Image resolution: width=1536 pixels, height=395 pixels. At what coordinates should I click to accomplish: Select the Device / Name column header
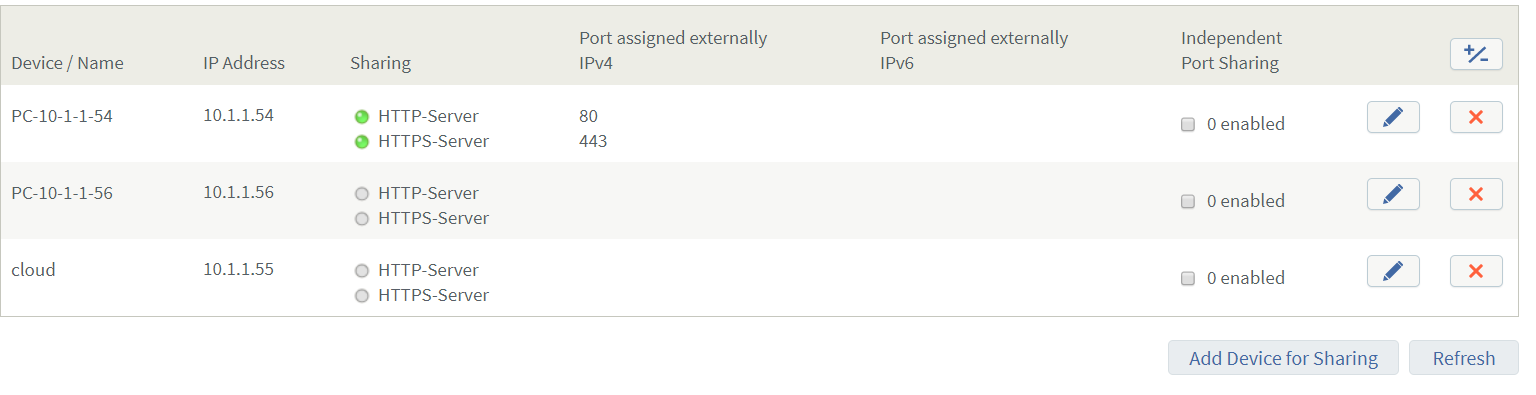[x=68, y=63]
